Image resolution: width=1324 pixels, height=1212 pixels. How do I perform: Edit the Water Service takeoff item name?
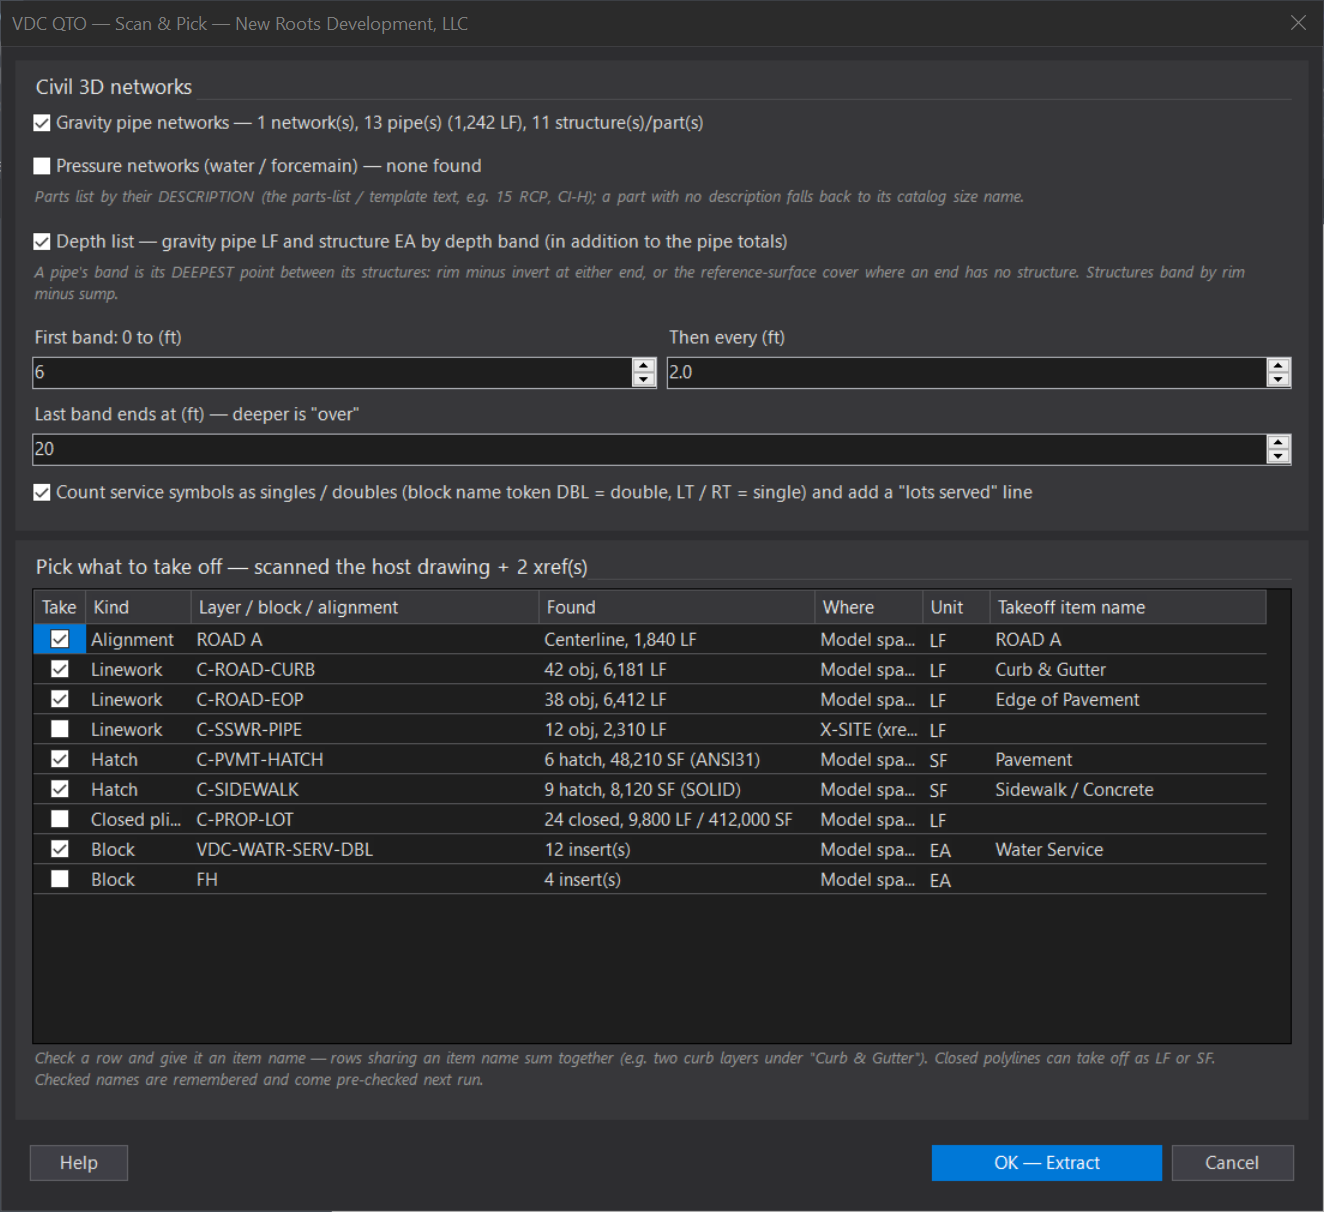1128,849
